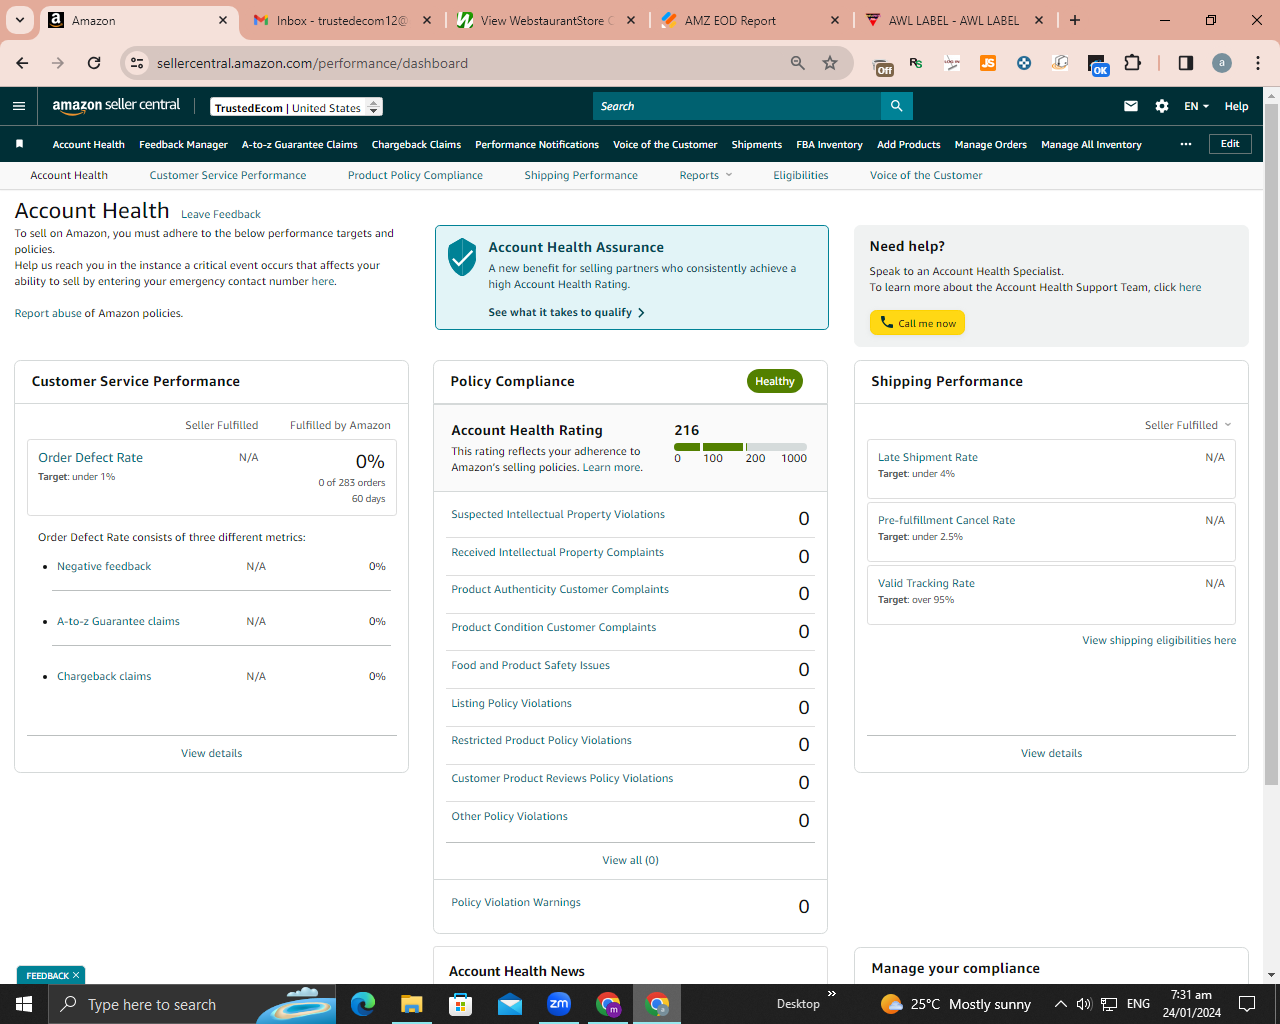
Task: Click the extension icon with OK badge
Action: (1098, 66)
